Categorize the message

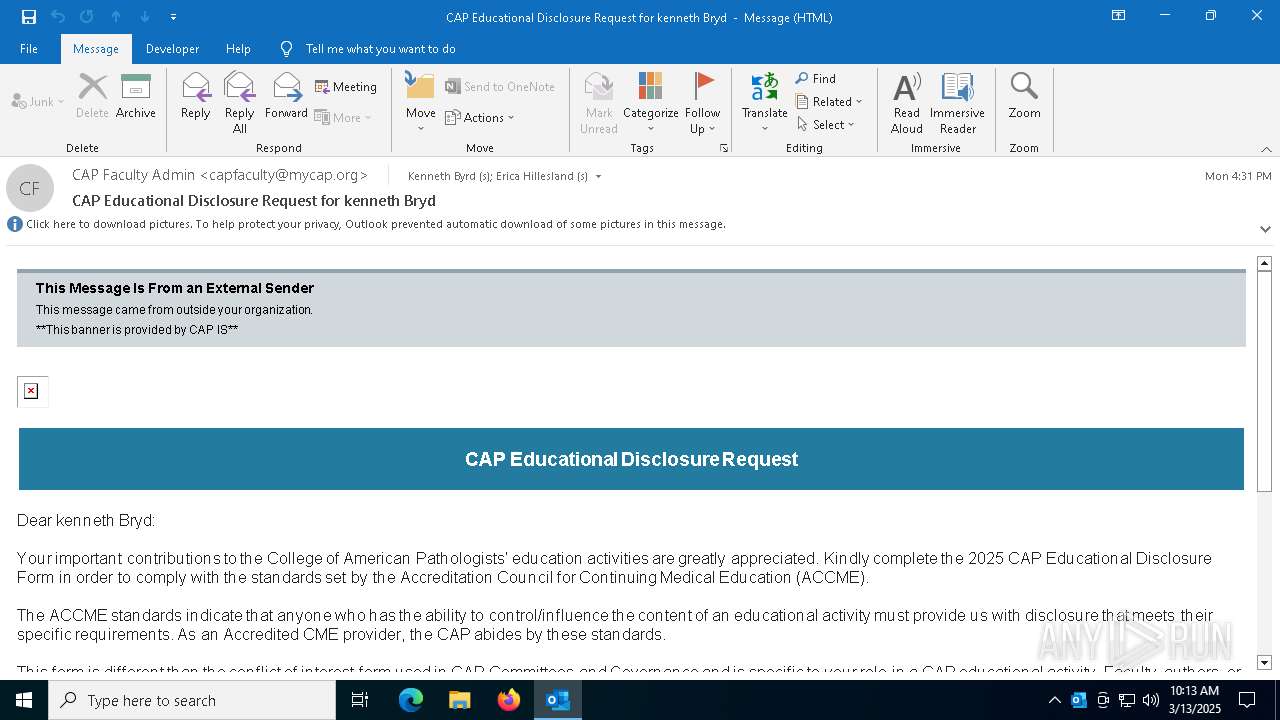tap(651, 103)
